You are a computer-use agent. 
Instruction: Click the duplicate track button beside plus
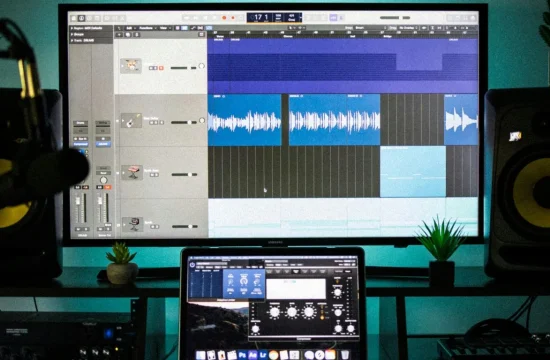pyautogui.click(x=128, y=35)
